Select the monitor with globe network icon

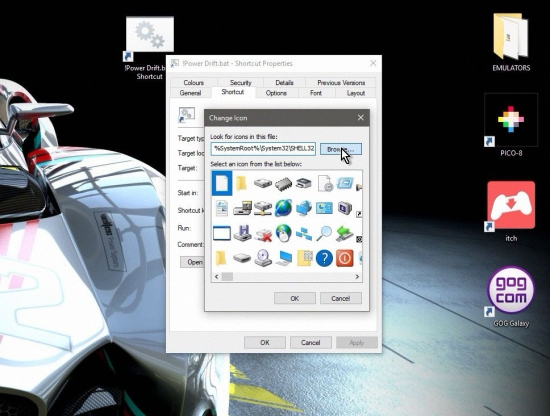click(x=304, y=208)
